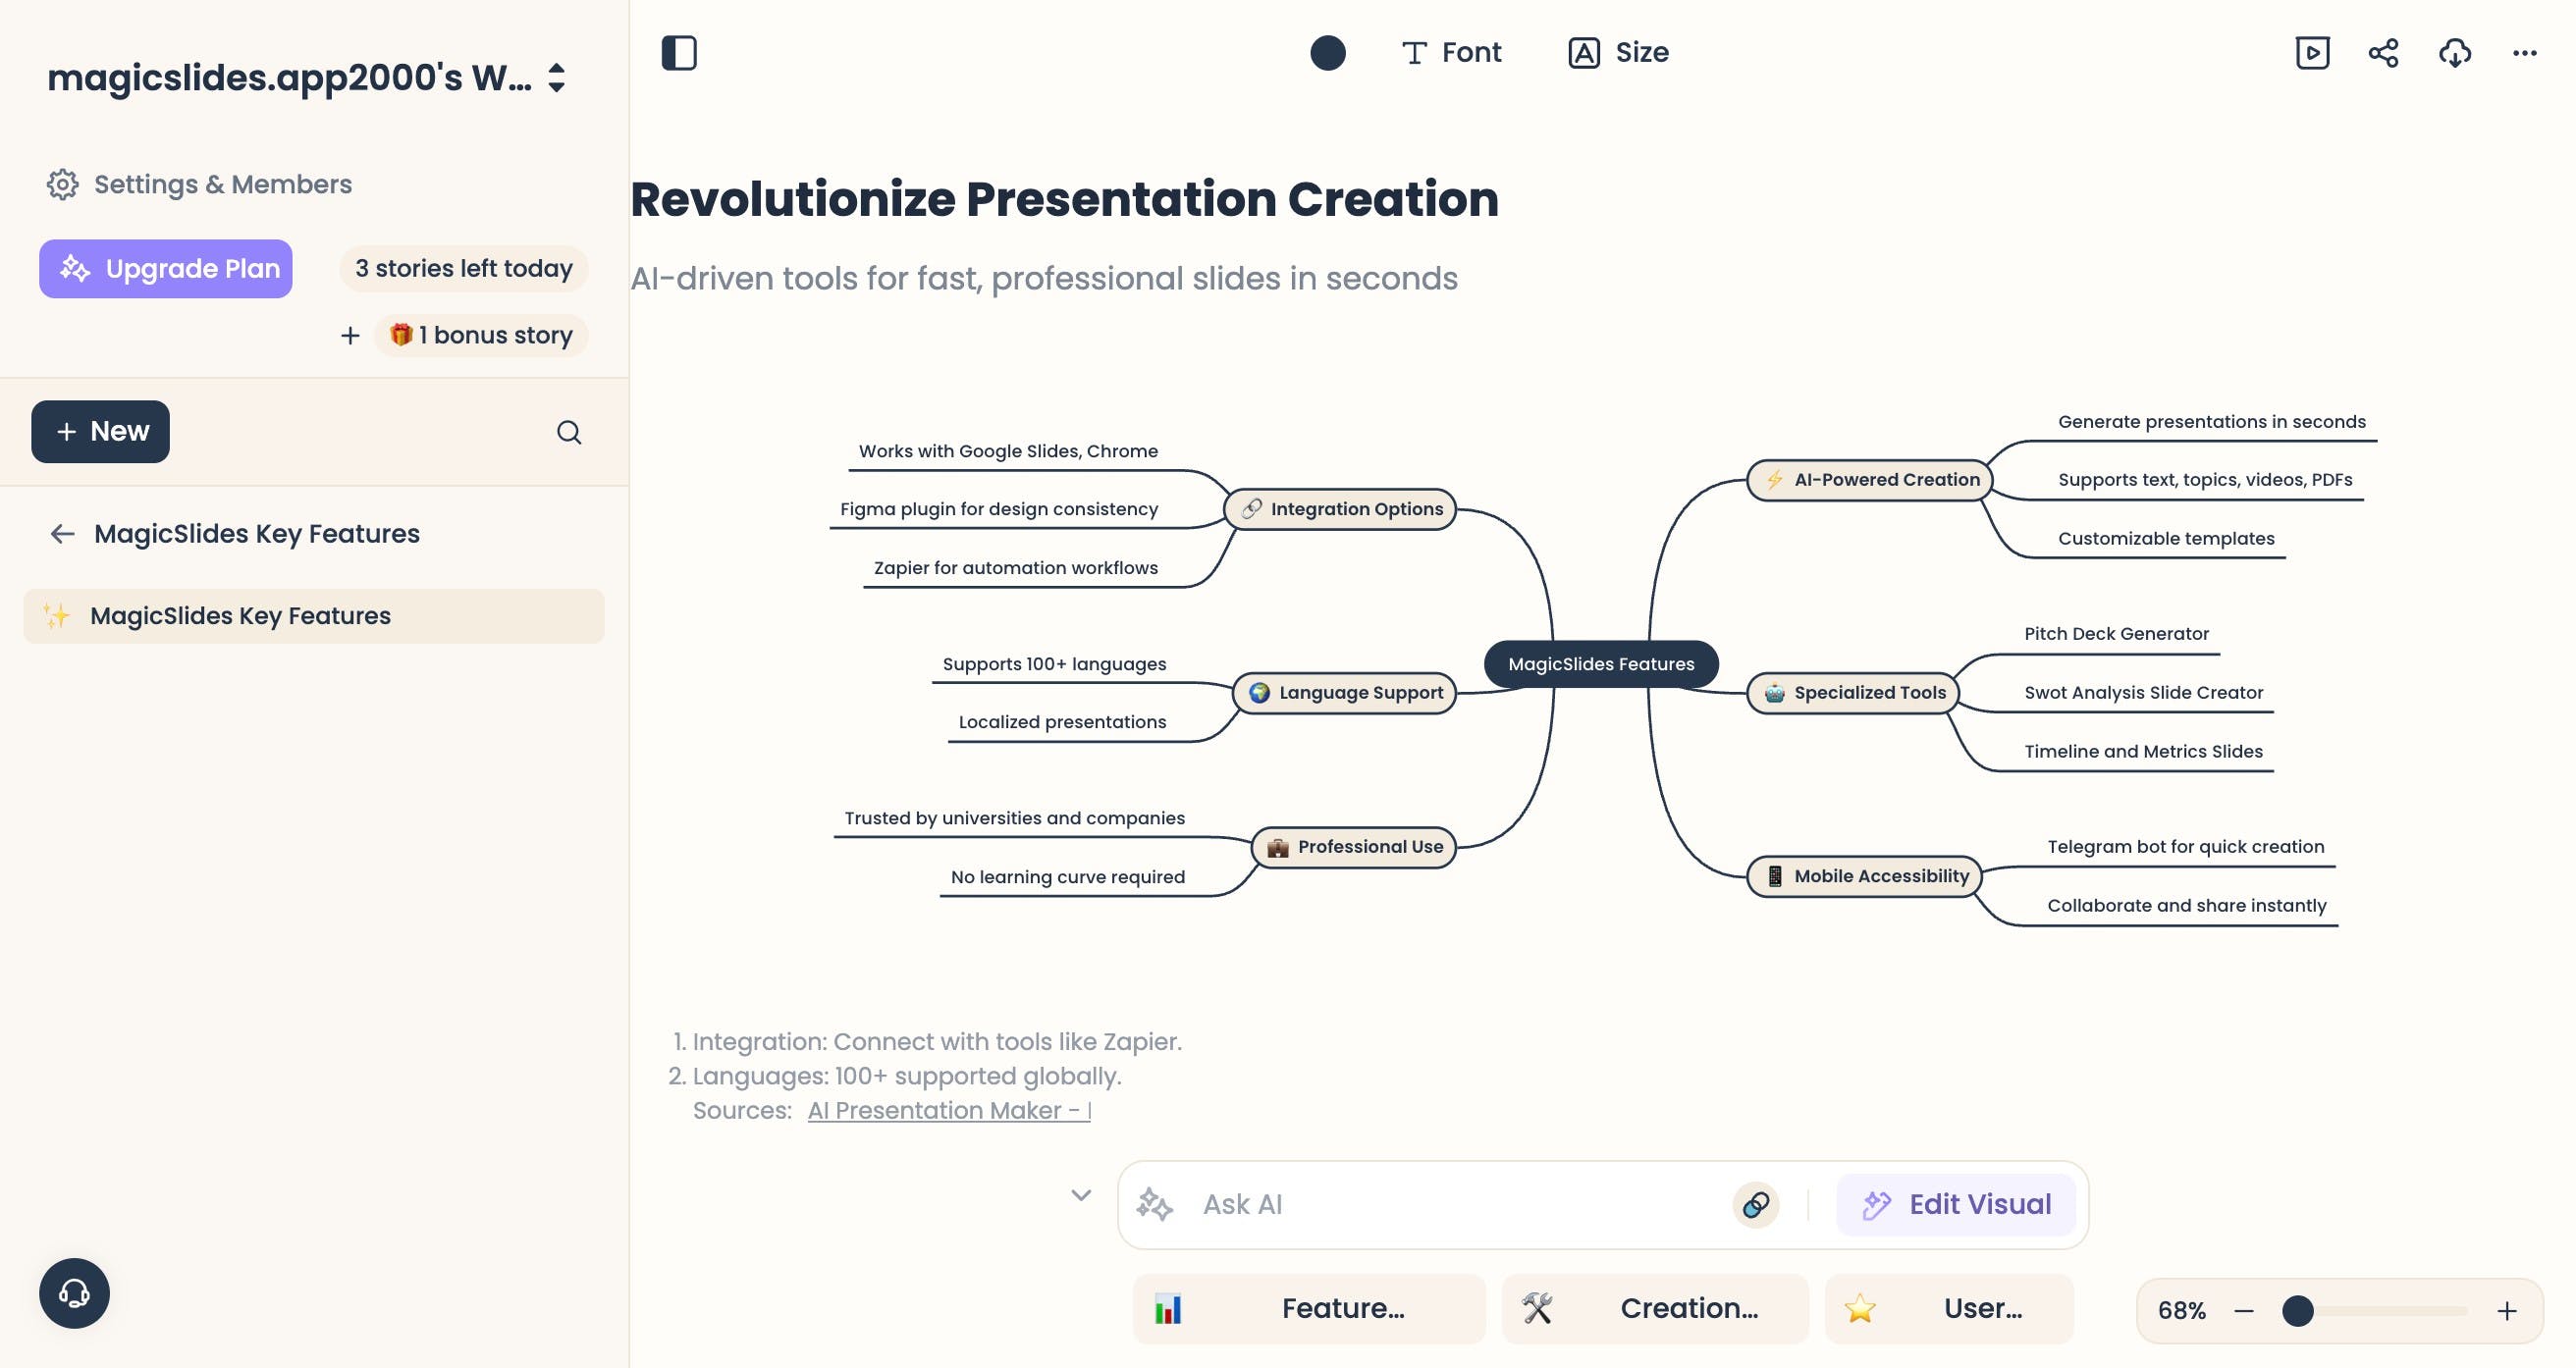
Task: Click the Upgrade Plan button
Action: click(x=166, y=268)
